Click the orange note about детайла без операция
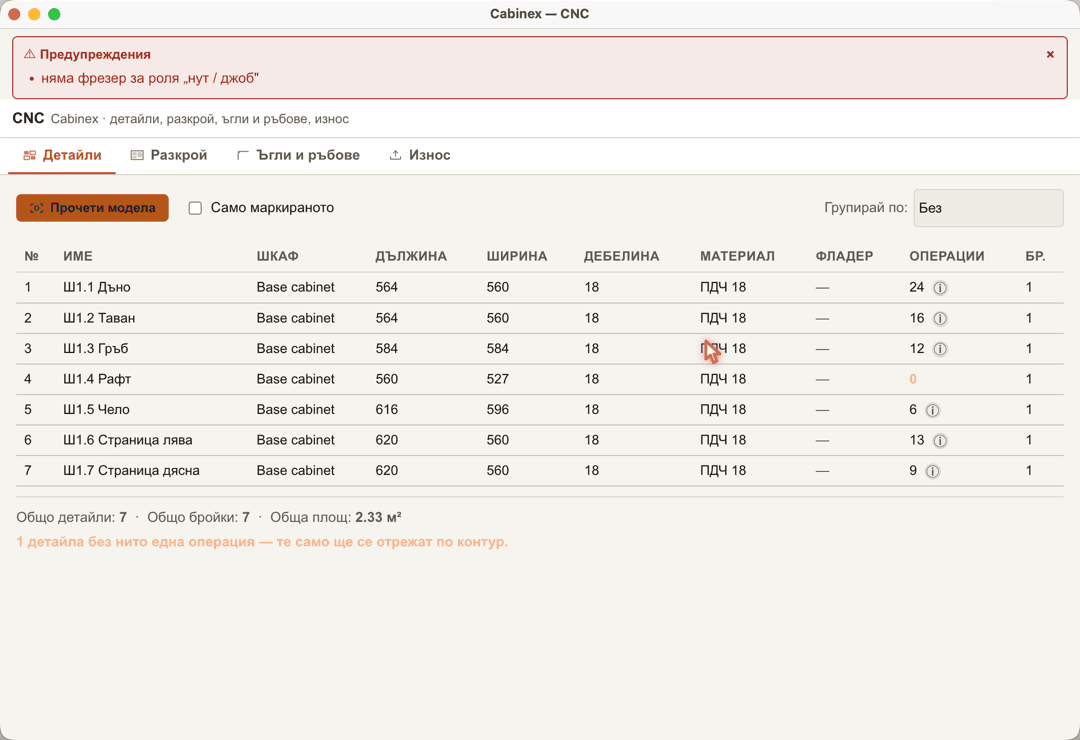Viewport: 1080px width, 740px height. [x=262, y=542]
